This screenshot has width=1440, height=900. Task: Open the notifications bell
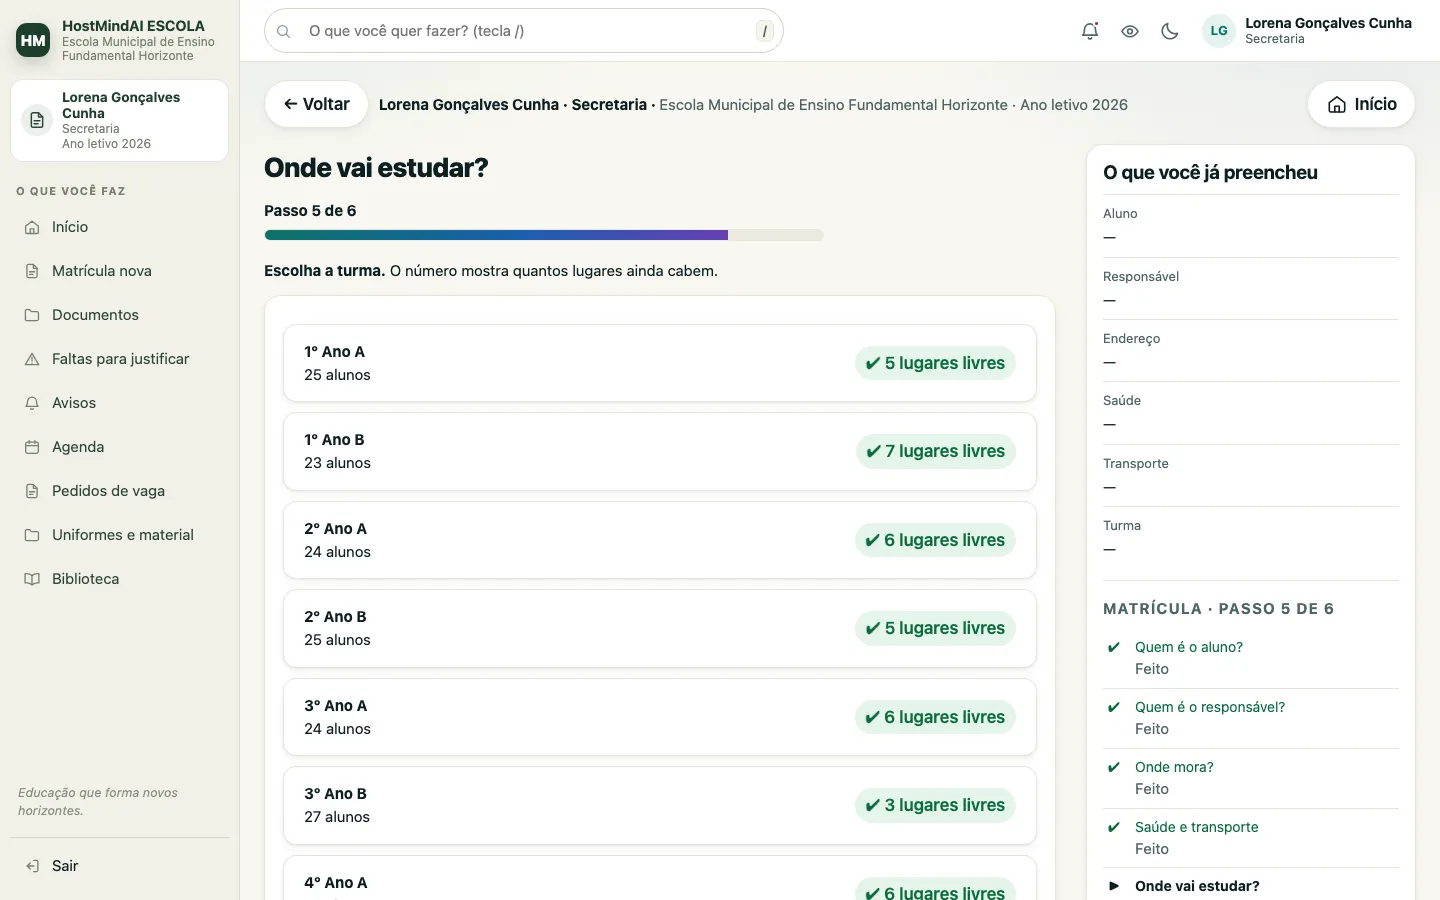tap(1090, 31)
